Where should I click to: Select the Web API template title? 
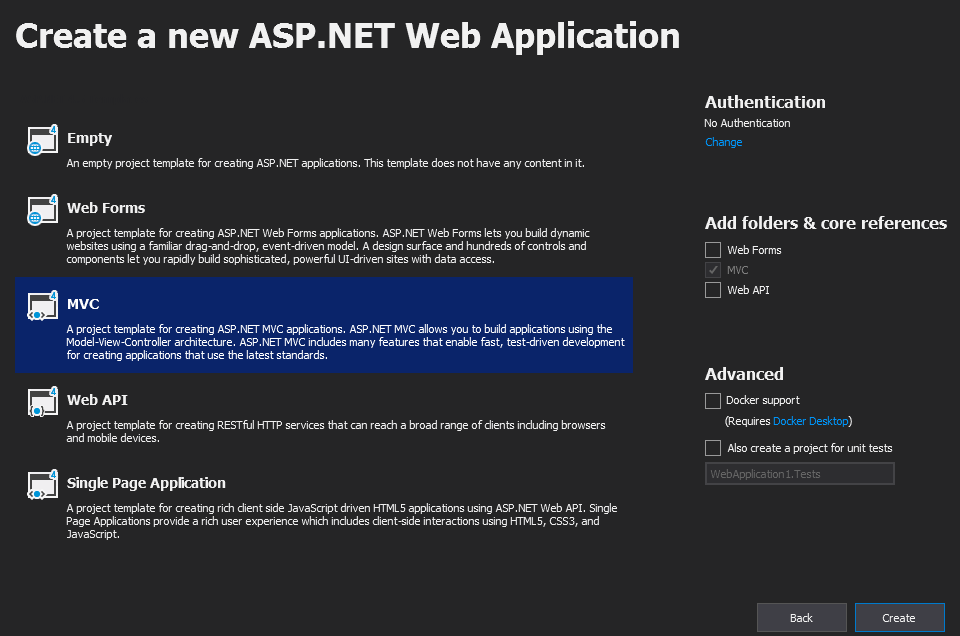pos(97,400)
